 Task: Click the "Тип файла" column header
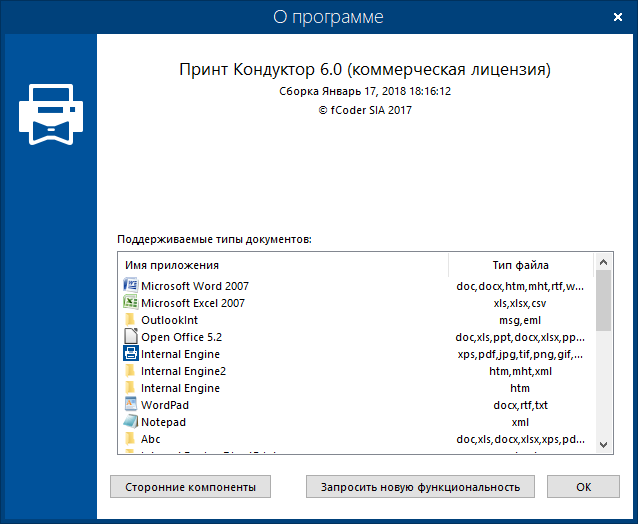[520, 265]
